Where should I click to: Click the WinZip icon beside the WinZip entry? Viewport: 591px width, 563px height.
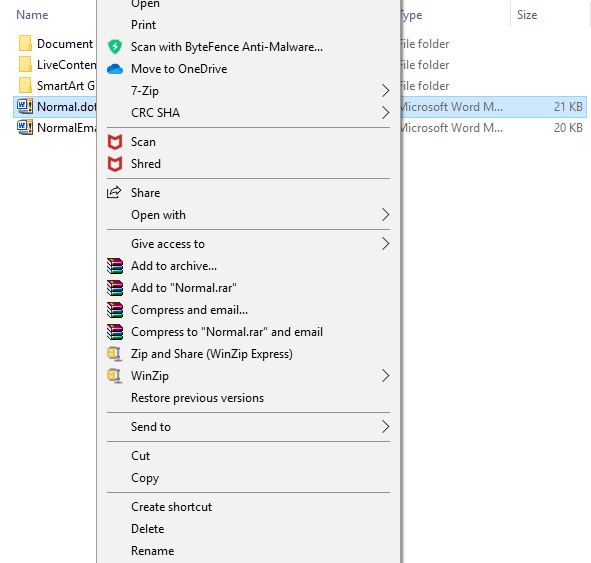pyautogui.click(x=114, y=376)
